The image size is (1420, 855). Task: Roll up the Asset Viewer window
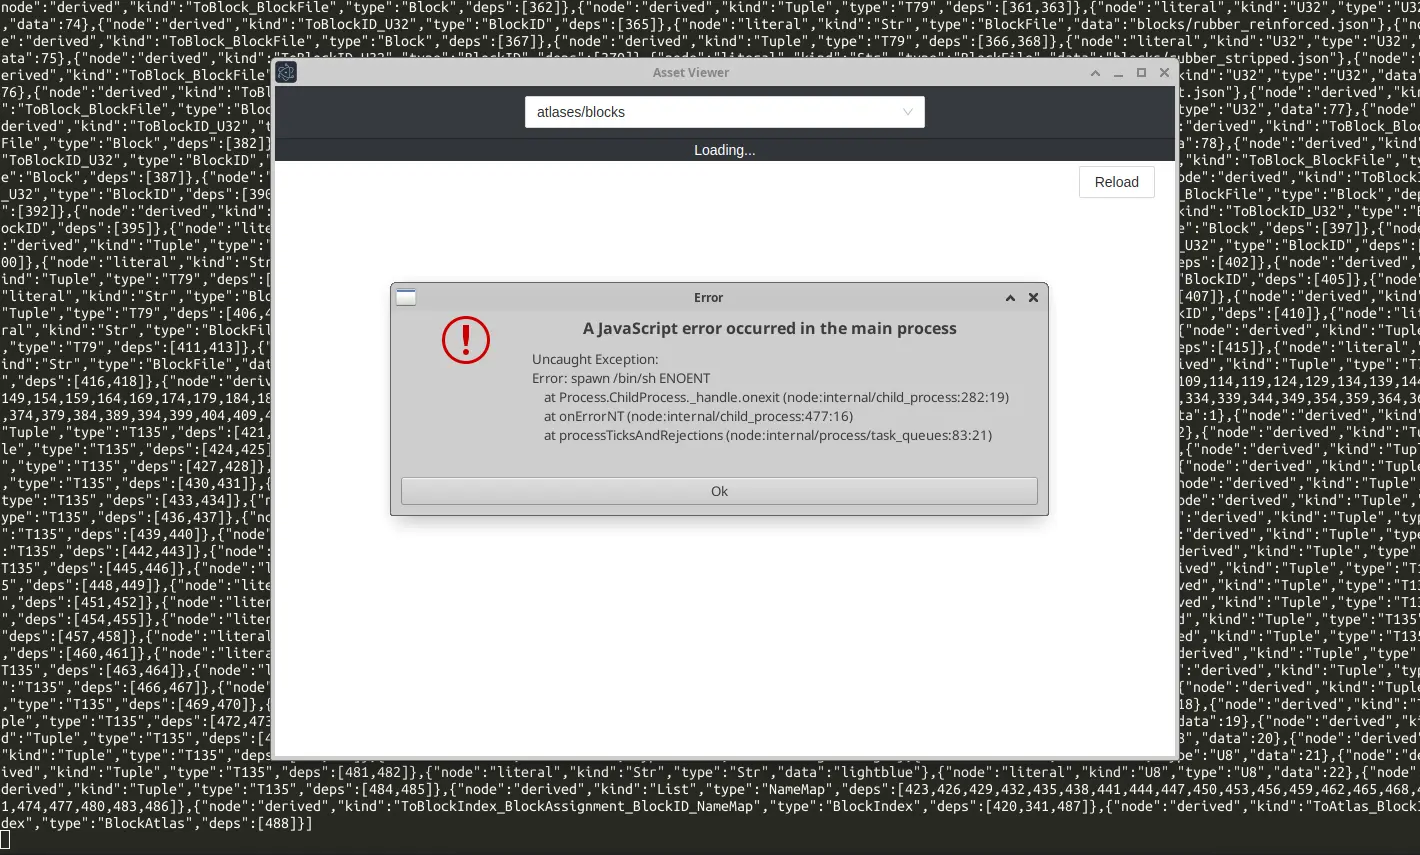(x=1095, y=73)
